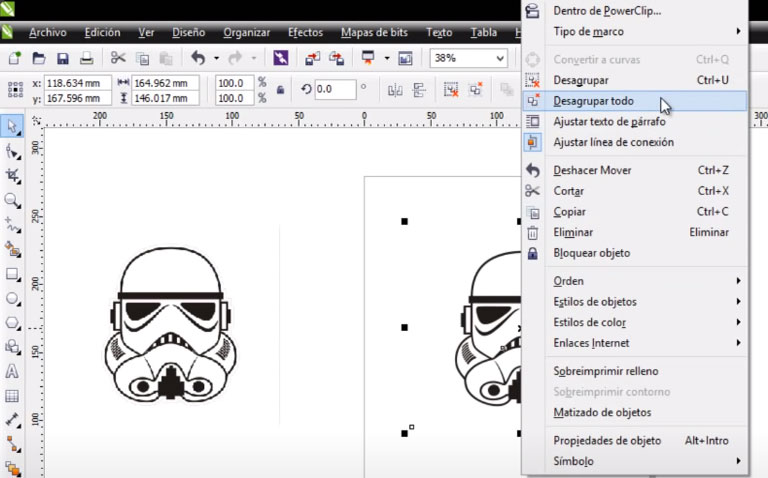Choose Eliminar in context menu
768x478 pixels.
click(x=635, y=232)
